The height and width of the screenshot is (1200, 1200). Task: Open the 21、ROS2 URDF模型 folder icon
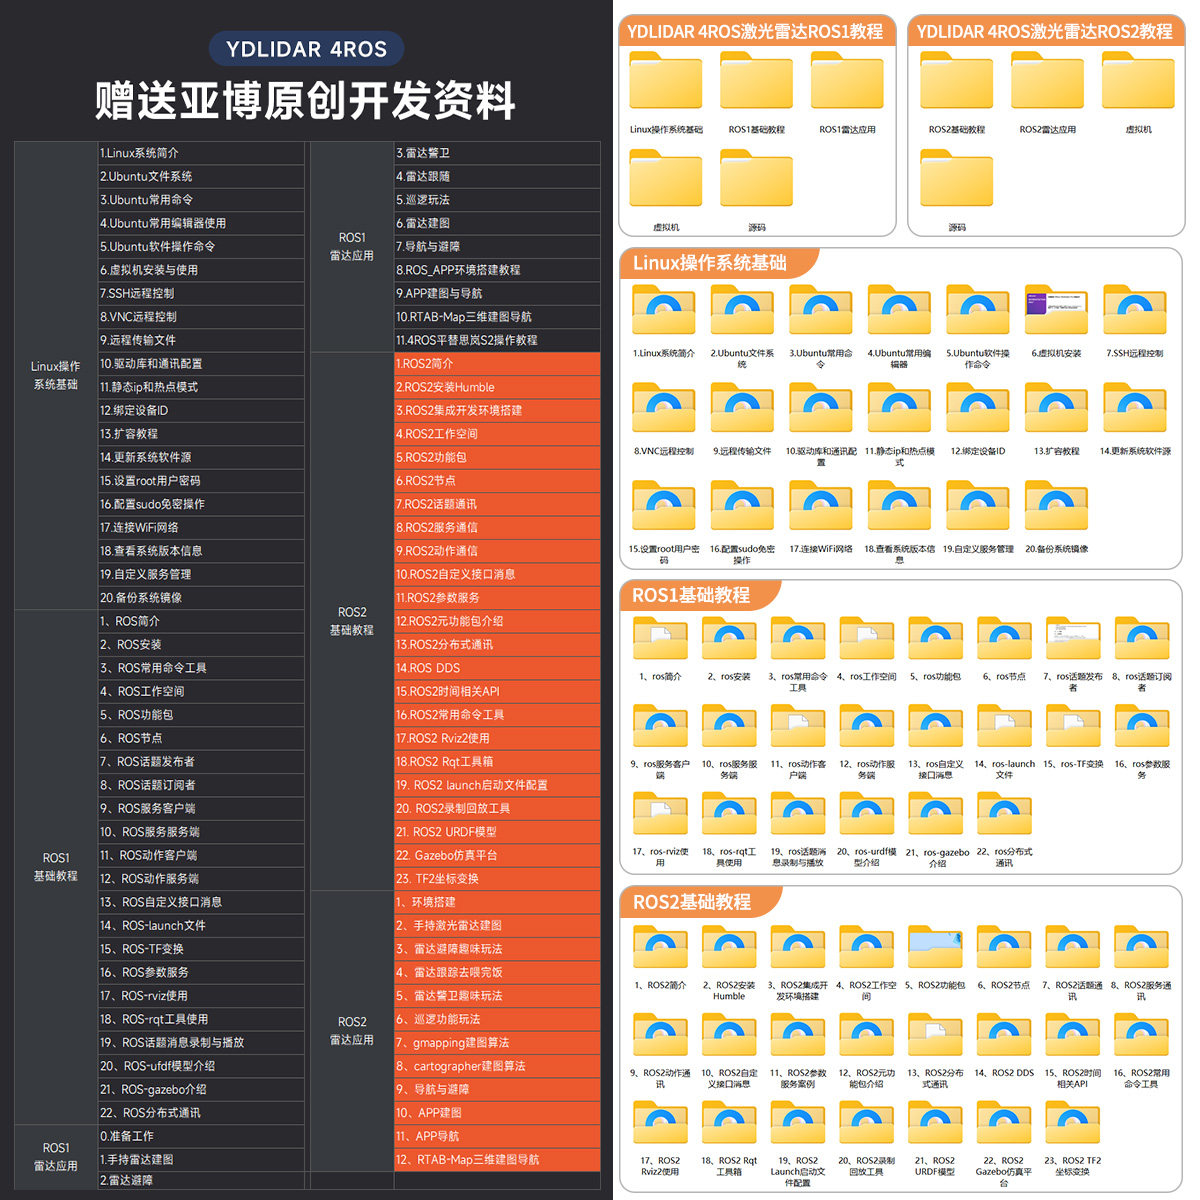point(936,1124)
